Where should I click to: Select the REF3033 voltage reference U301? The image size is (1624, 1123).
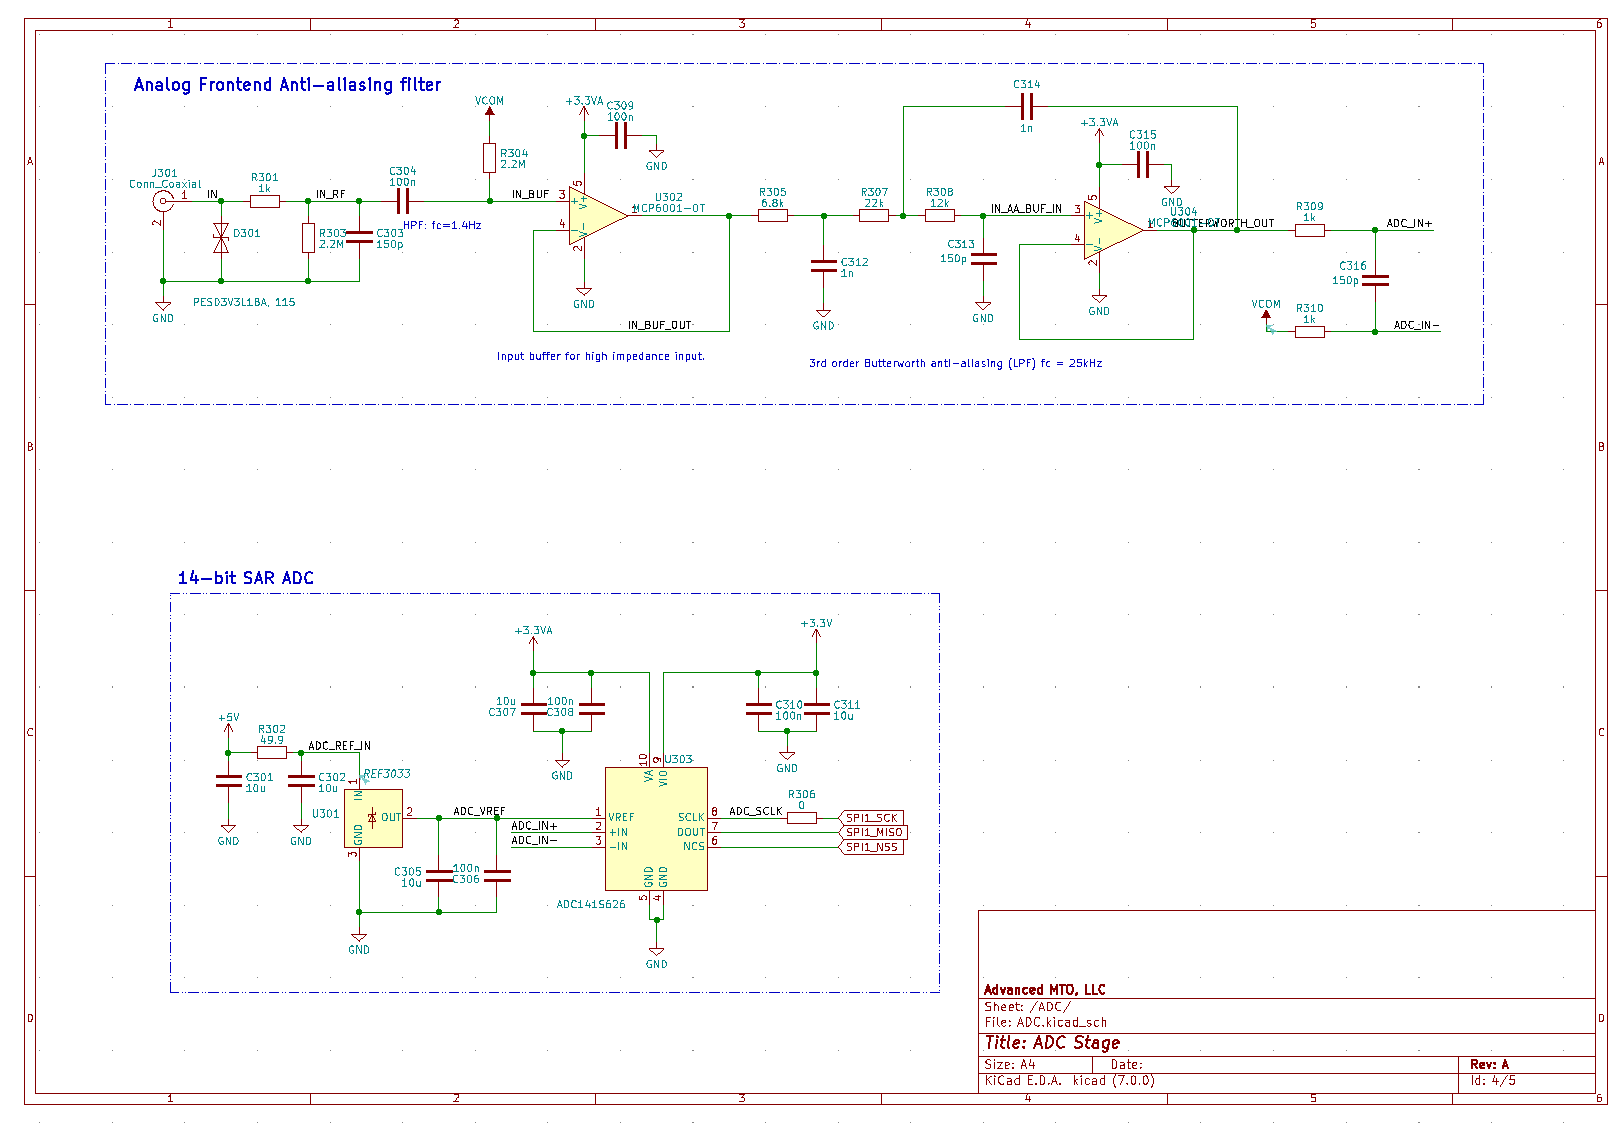[373, 818]
